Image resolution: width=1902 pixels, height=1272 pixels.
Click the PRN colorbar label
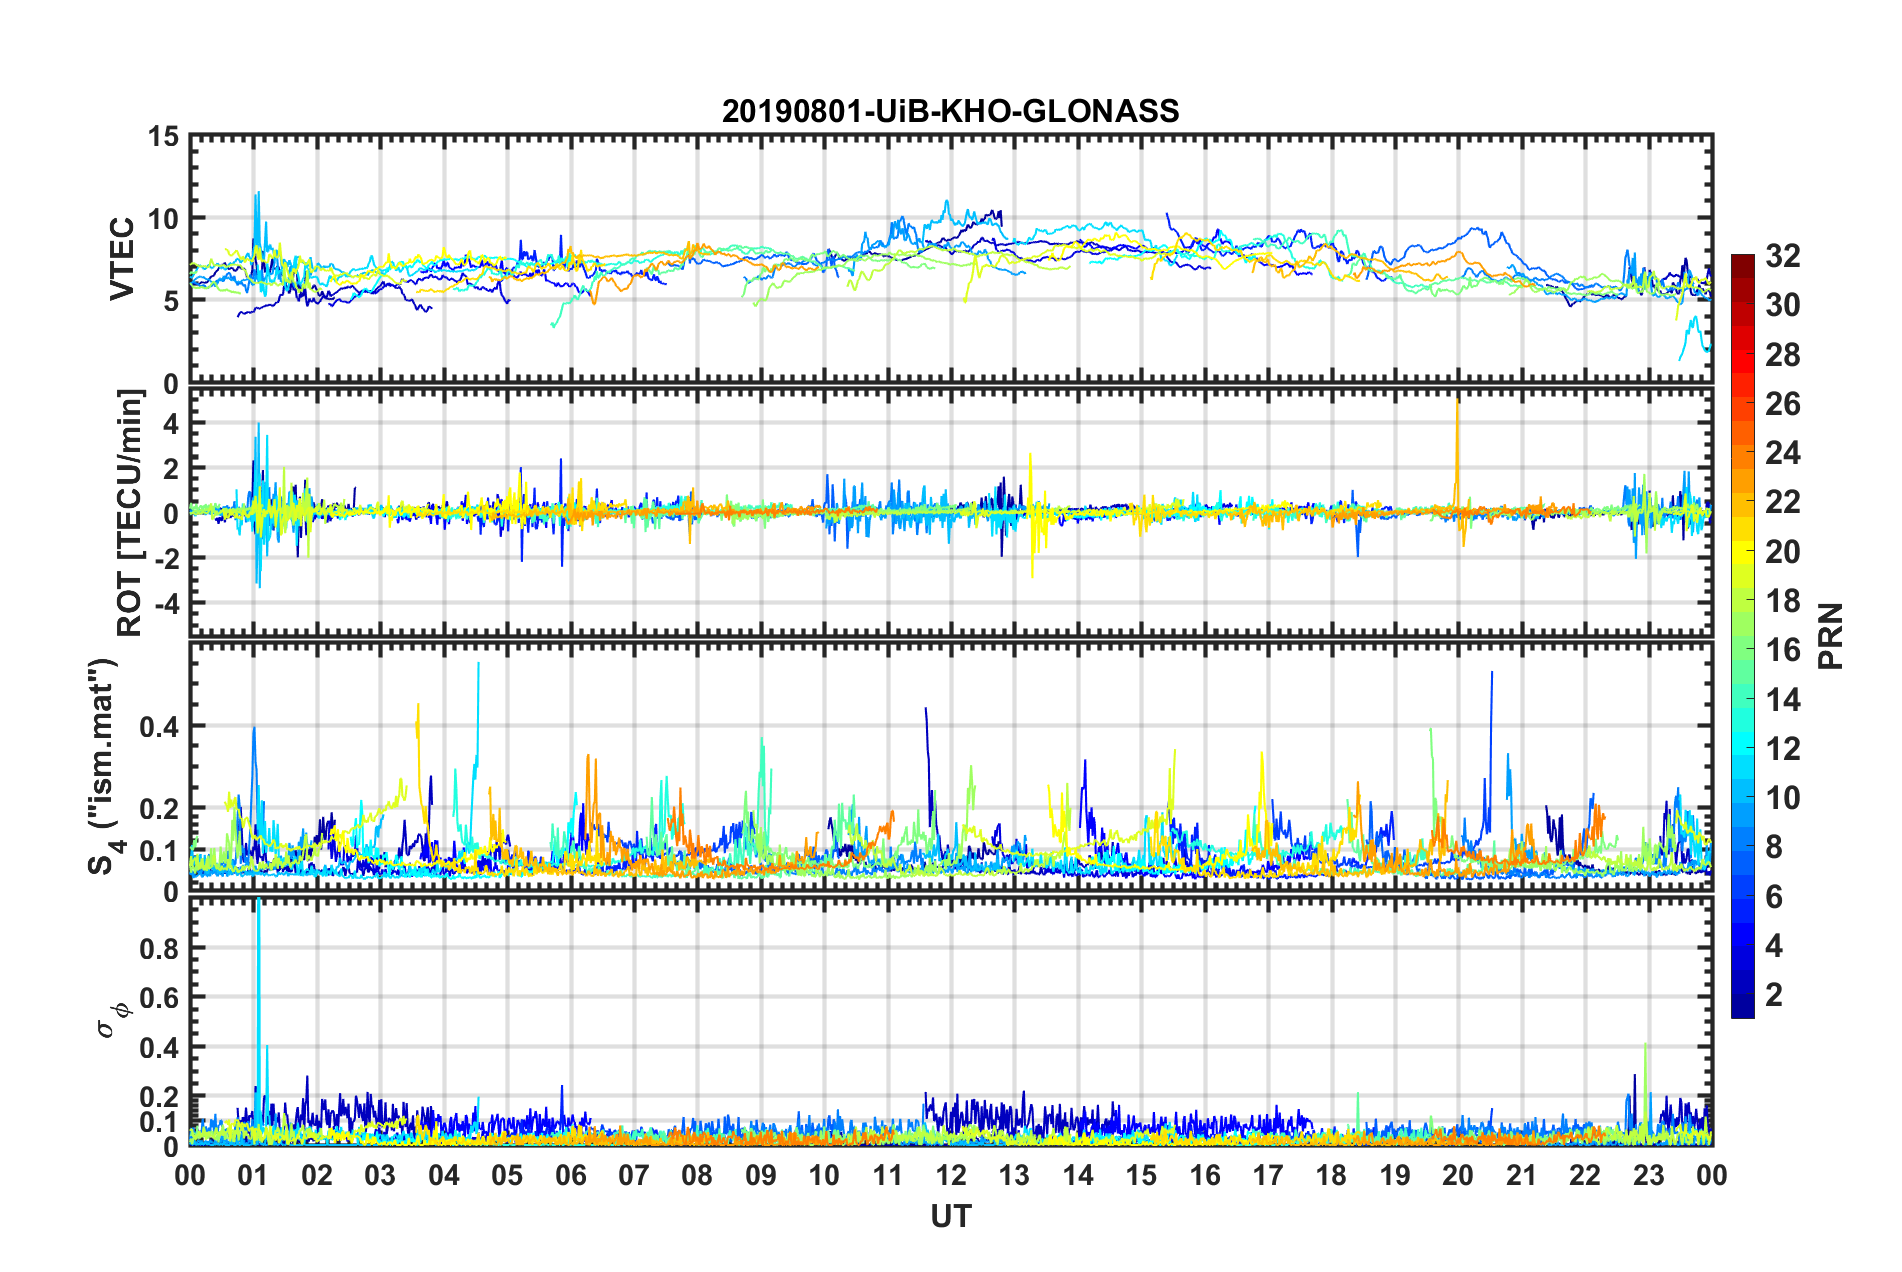point(1831,636)
